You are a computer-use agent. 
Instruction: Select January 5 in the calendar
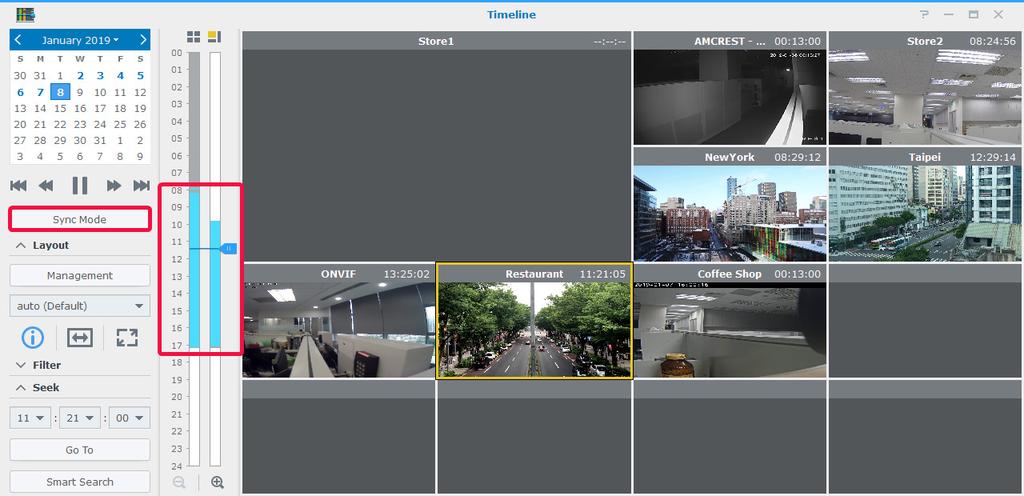(x=140, y=75)
